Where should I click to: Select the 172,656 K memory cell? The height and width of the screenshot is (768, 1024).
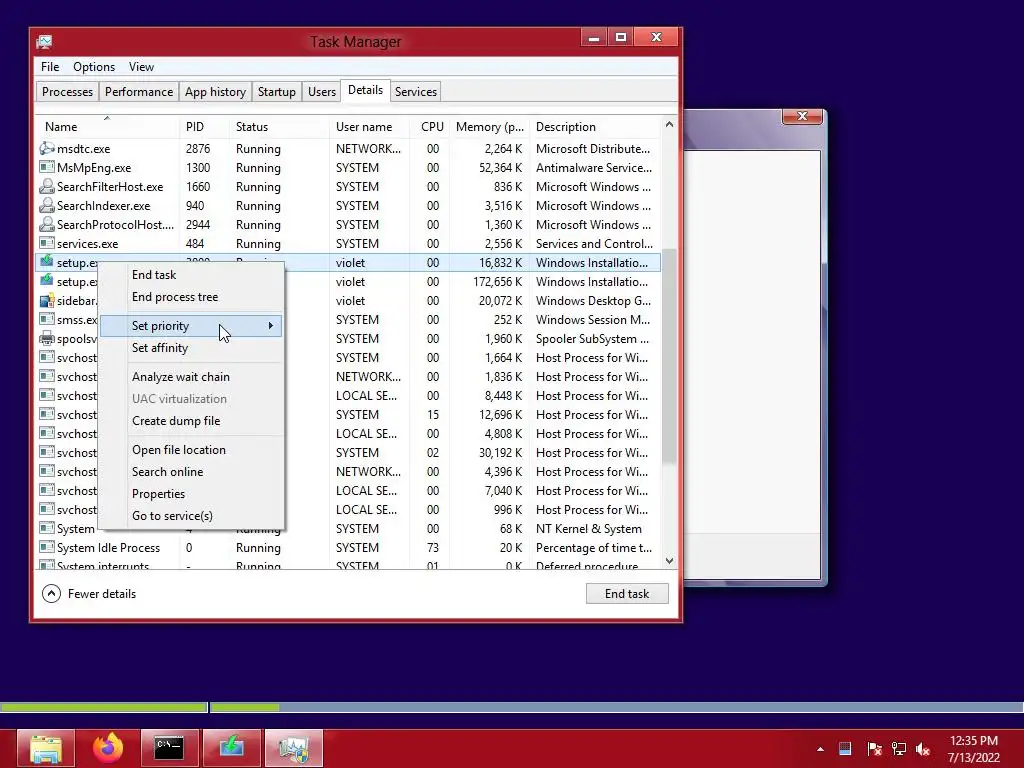point(497,281)
